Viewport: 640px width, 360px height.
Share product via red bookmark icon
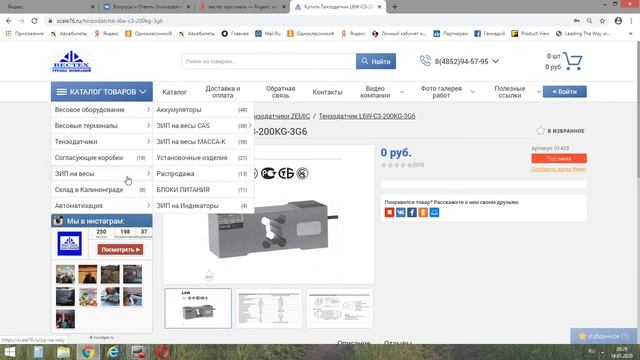coord(389,212)
